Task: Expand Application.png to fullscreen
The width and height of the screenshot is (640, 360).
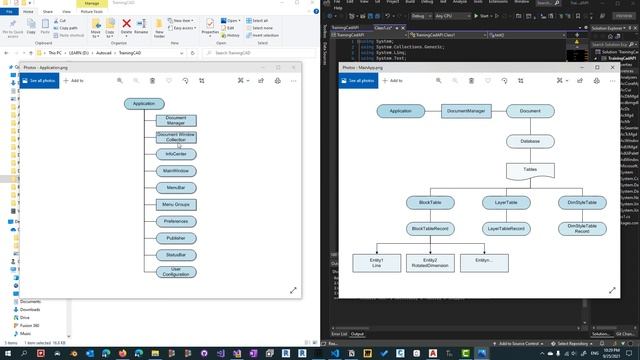Action: (293, 290)
